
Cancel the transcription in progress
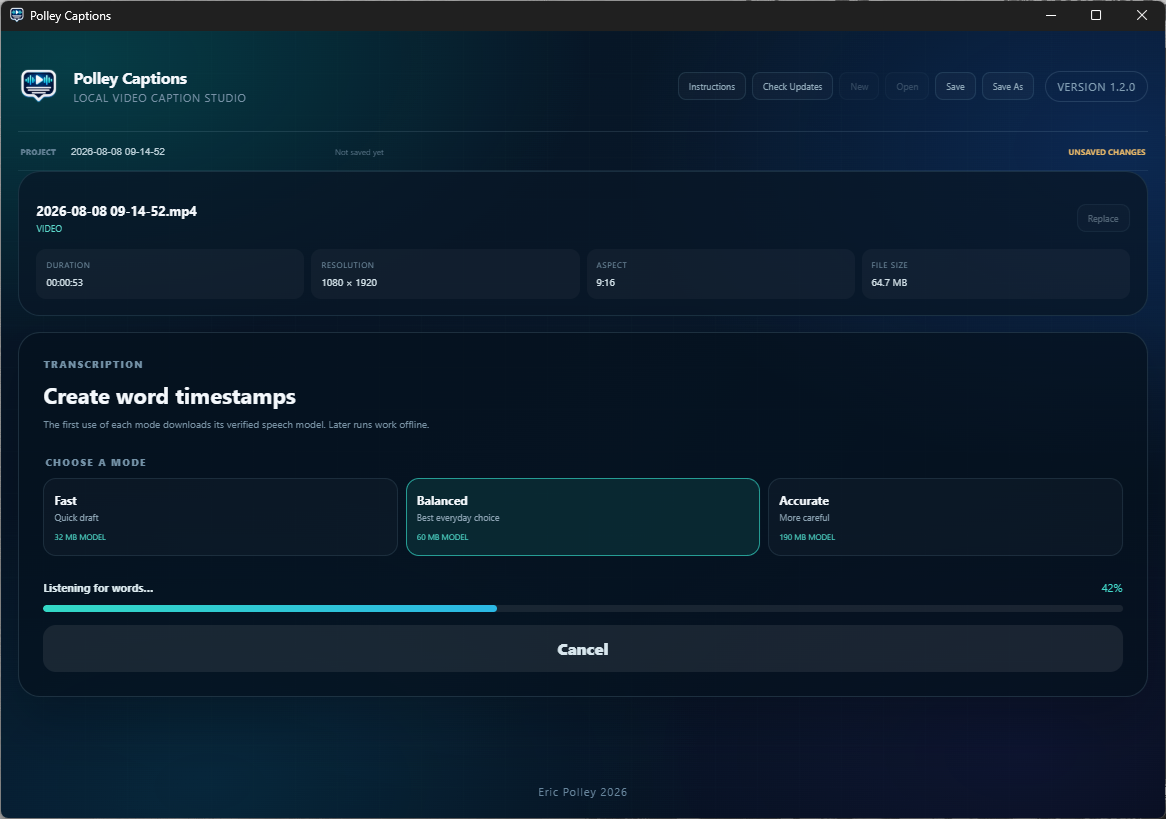(x=582, y=649)
